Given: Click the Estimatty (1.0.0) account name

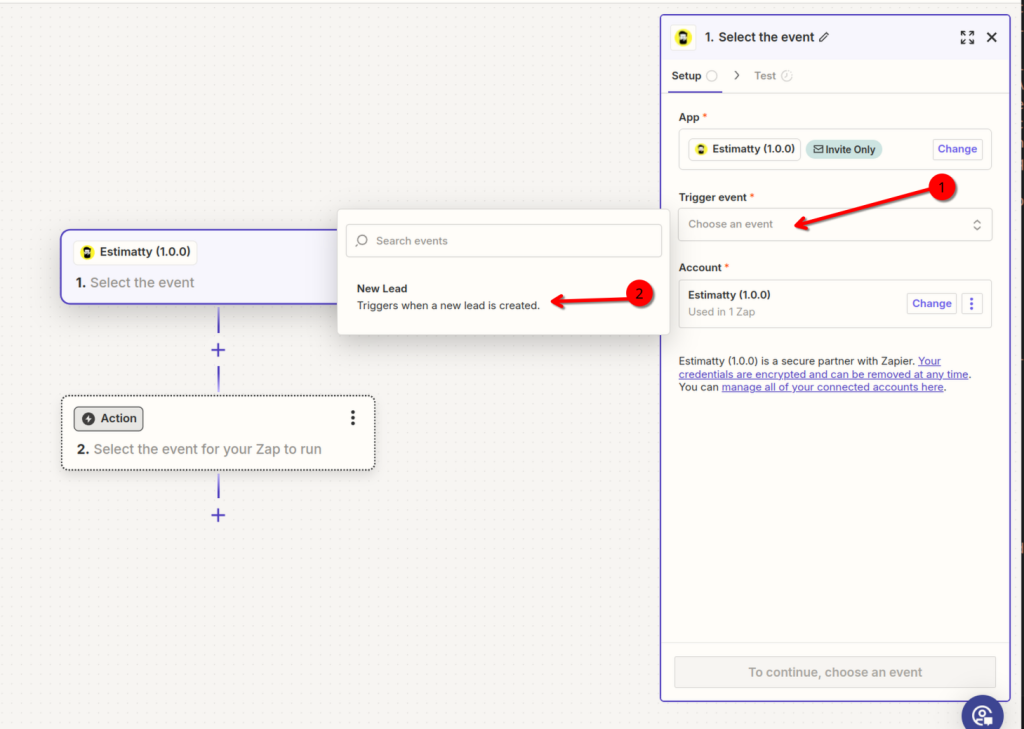Looking at the screenshot, I should tap(729, 295).
